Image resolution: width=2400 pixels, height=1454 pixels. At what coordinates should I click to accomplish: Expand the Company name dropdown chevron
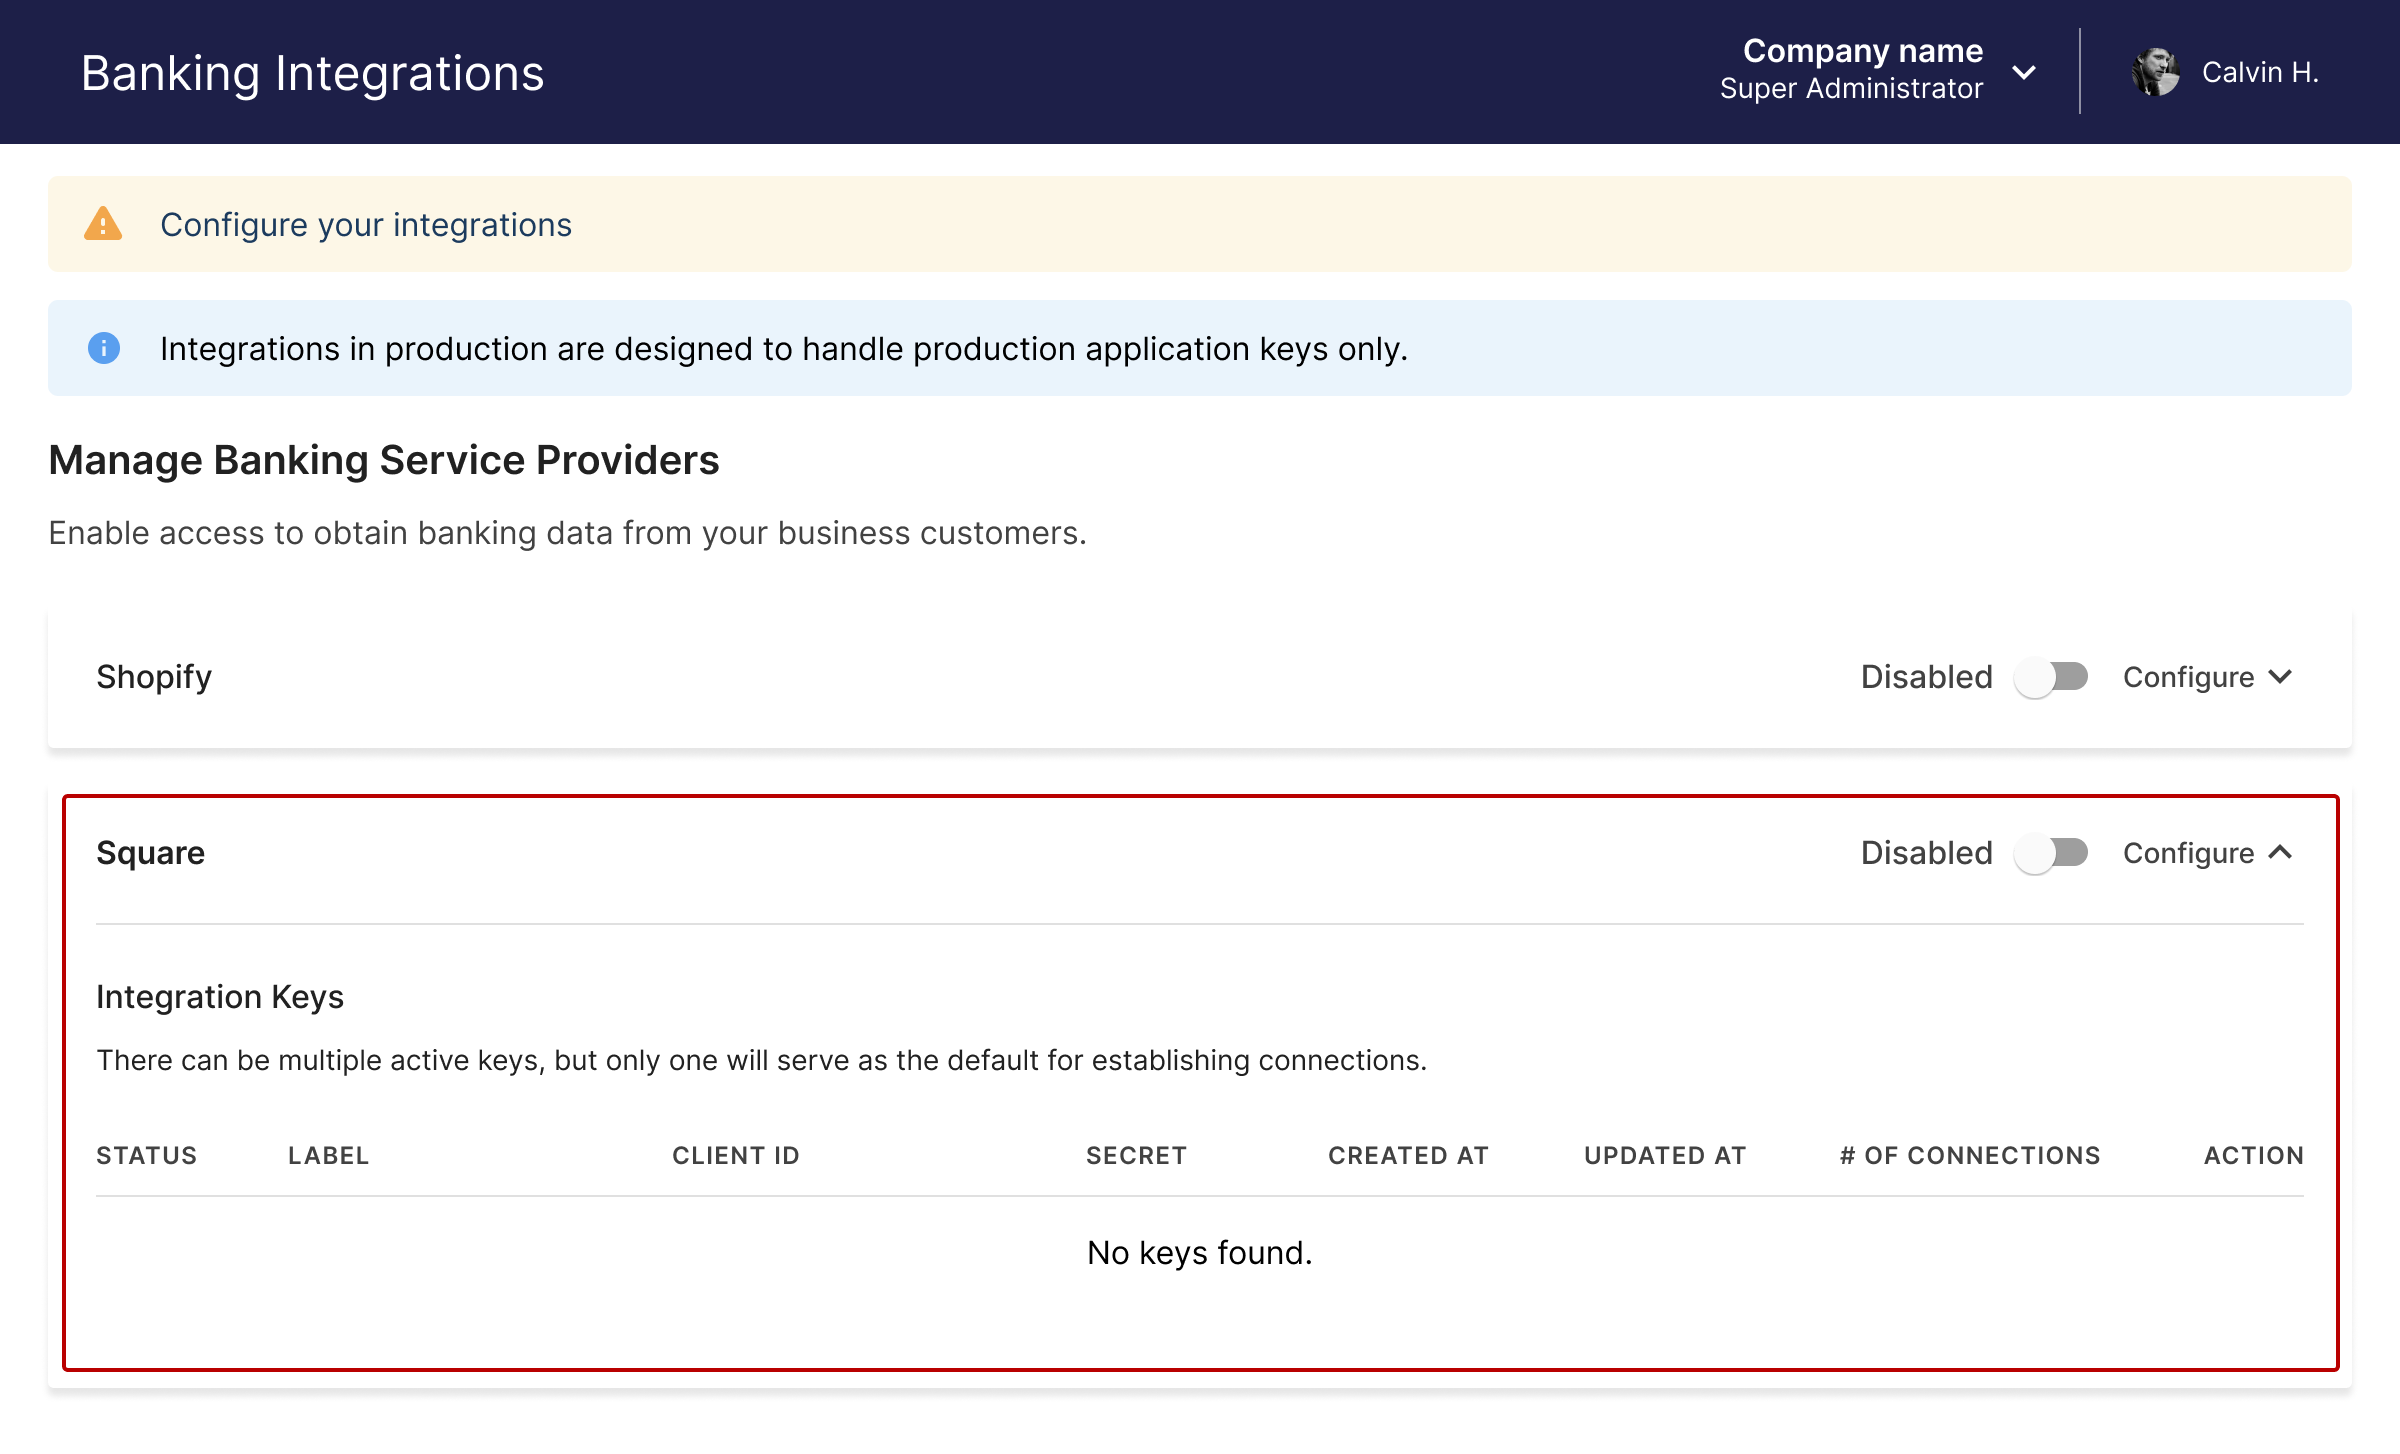(x=2023, y=72)
